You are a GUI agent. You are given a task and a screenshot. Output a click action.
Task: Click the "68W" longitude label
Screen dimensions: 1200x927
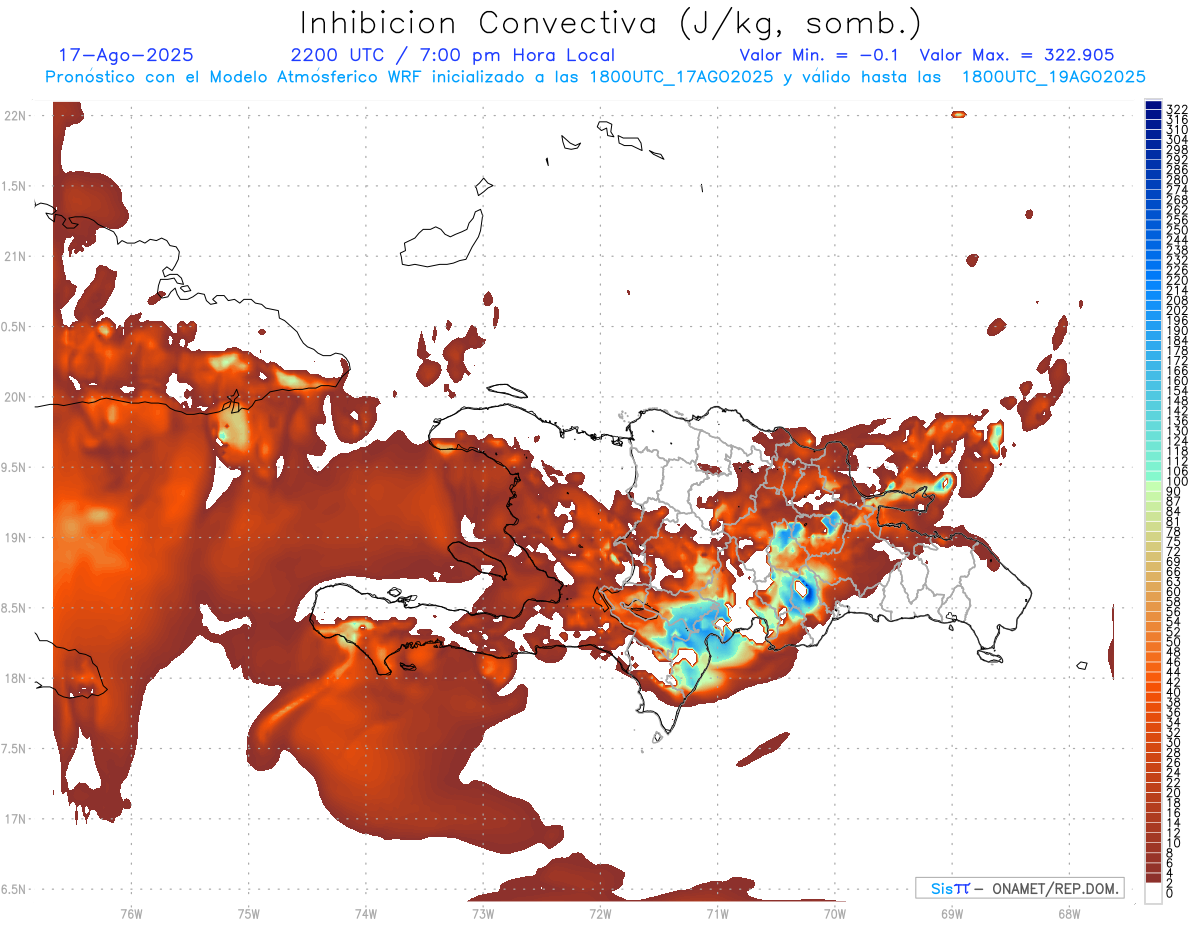1068,913
